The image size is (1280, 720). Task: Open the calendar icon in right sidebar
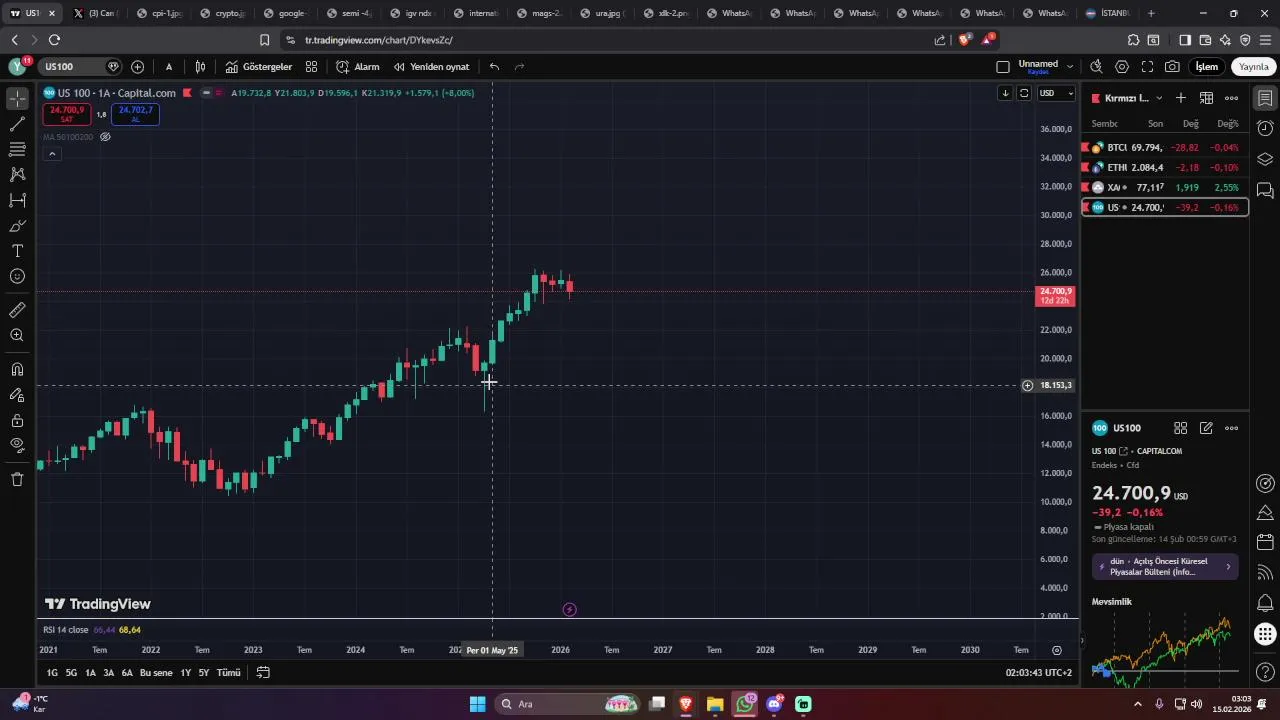[x=1265, y=542]
